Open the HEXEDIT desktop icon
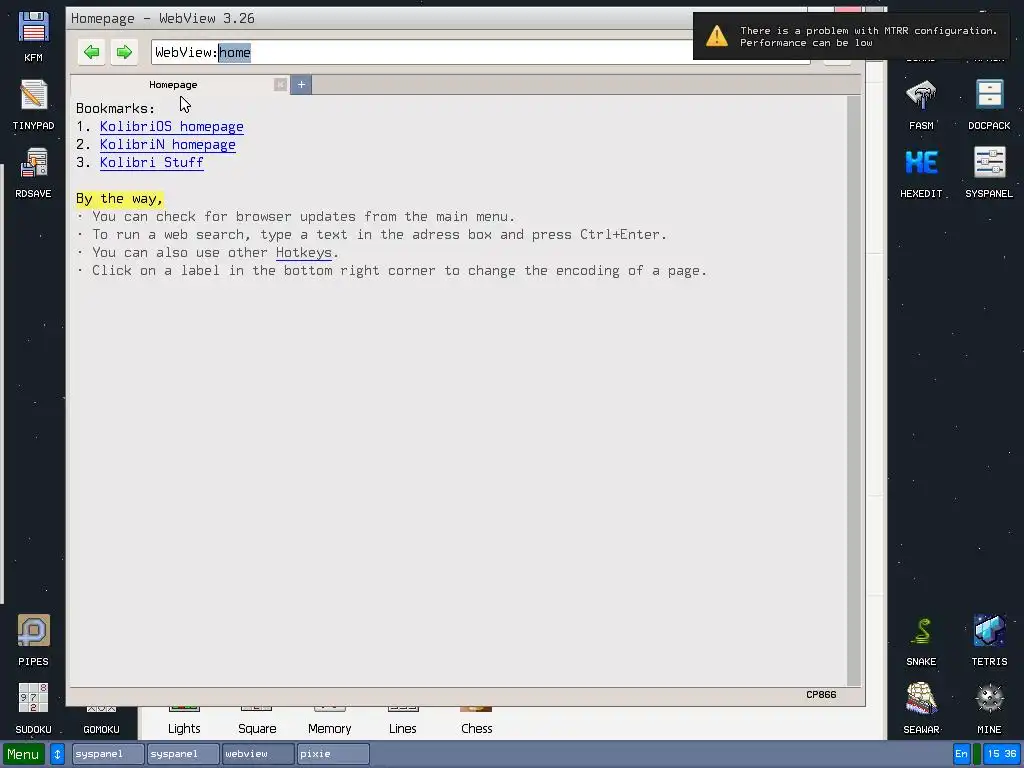The width and height of the screenshot is (1024, 768). (921, 172)
